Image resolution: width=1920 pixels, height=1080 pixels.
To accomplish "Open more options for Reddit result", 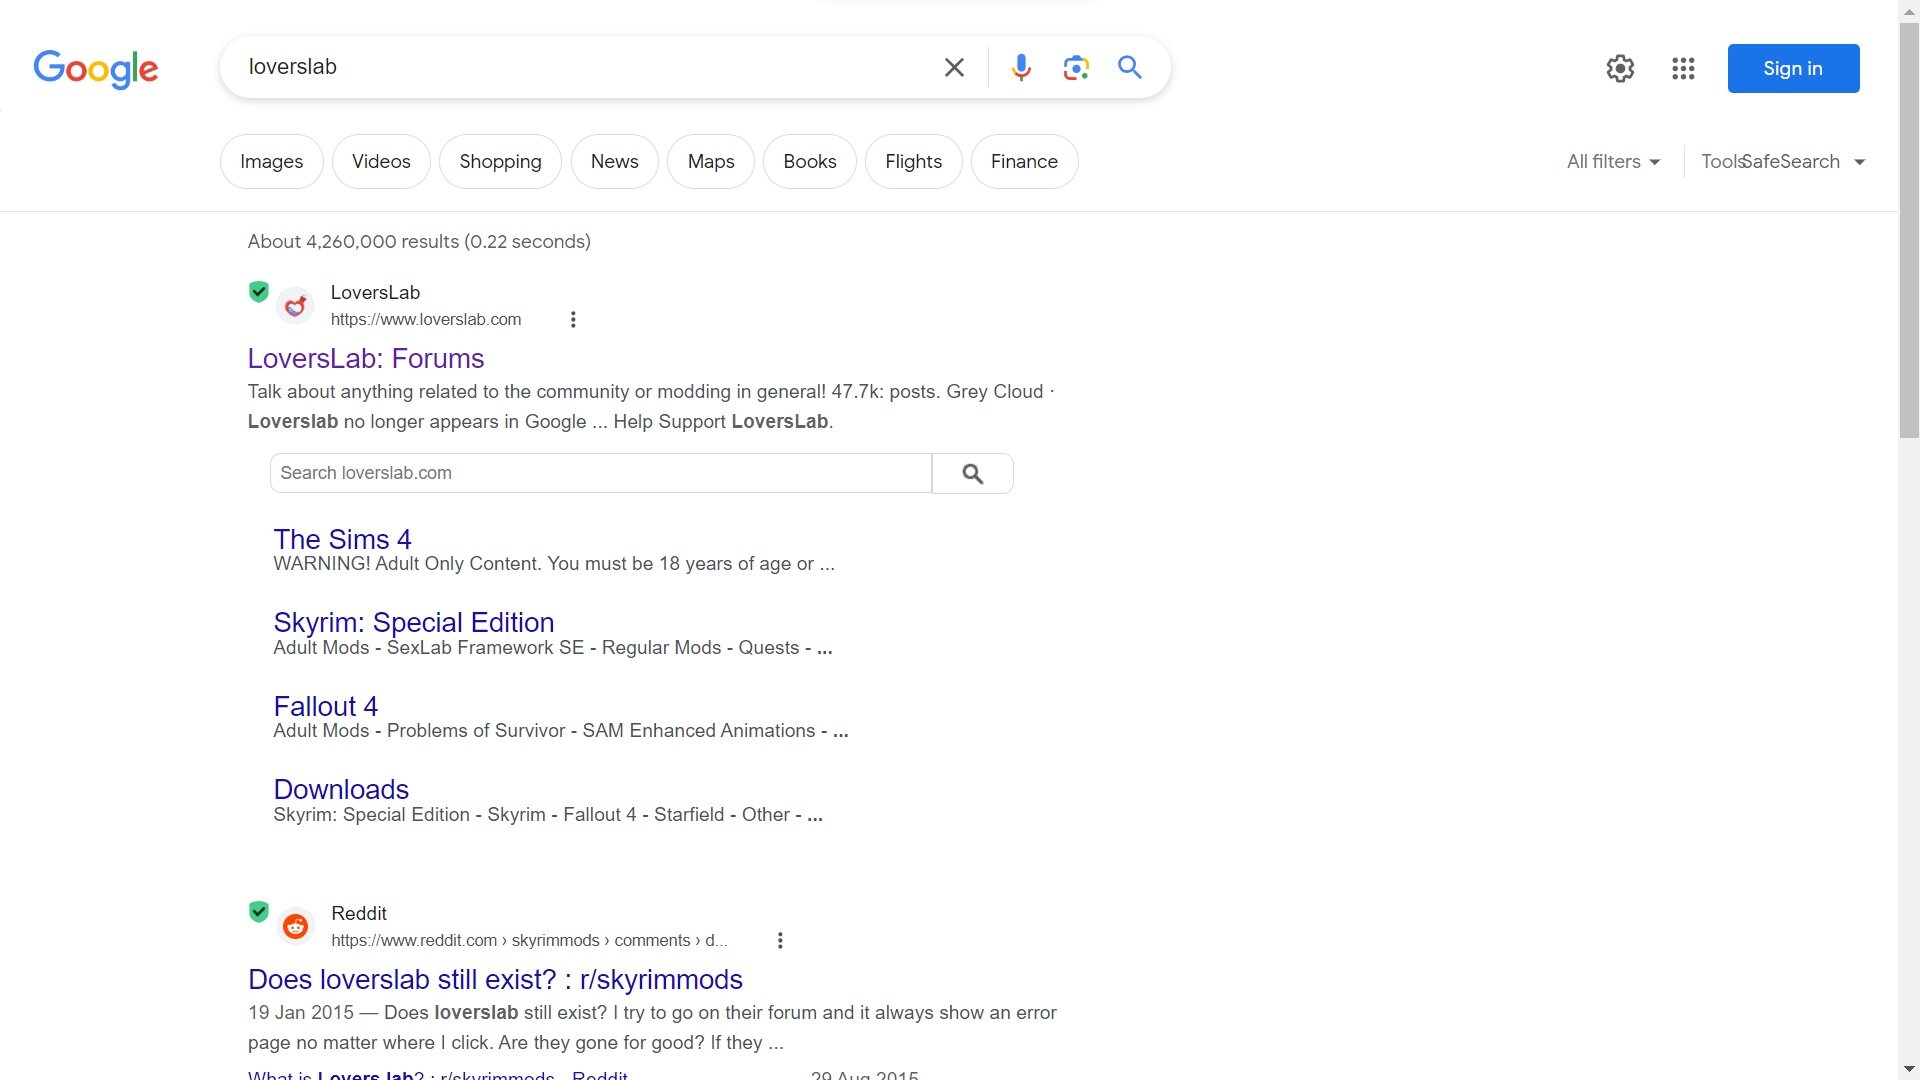I will pos(780,940).
